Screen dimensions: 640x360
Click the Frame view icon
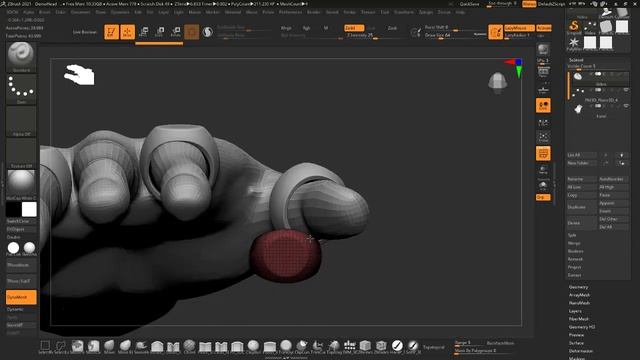click(x=543, y=137)
